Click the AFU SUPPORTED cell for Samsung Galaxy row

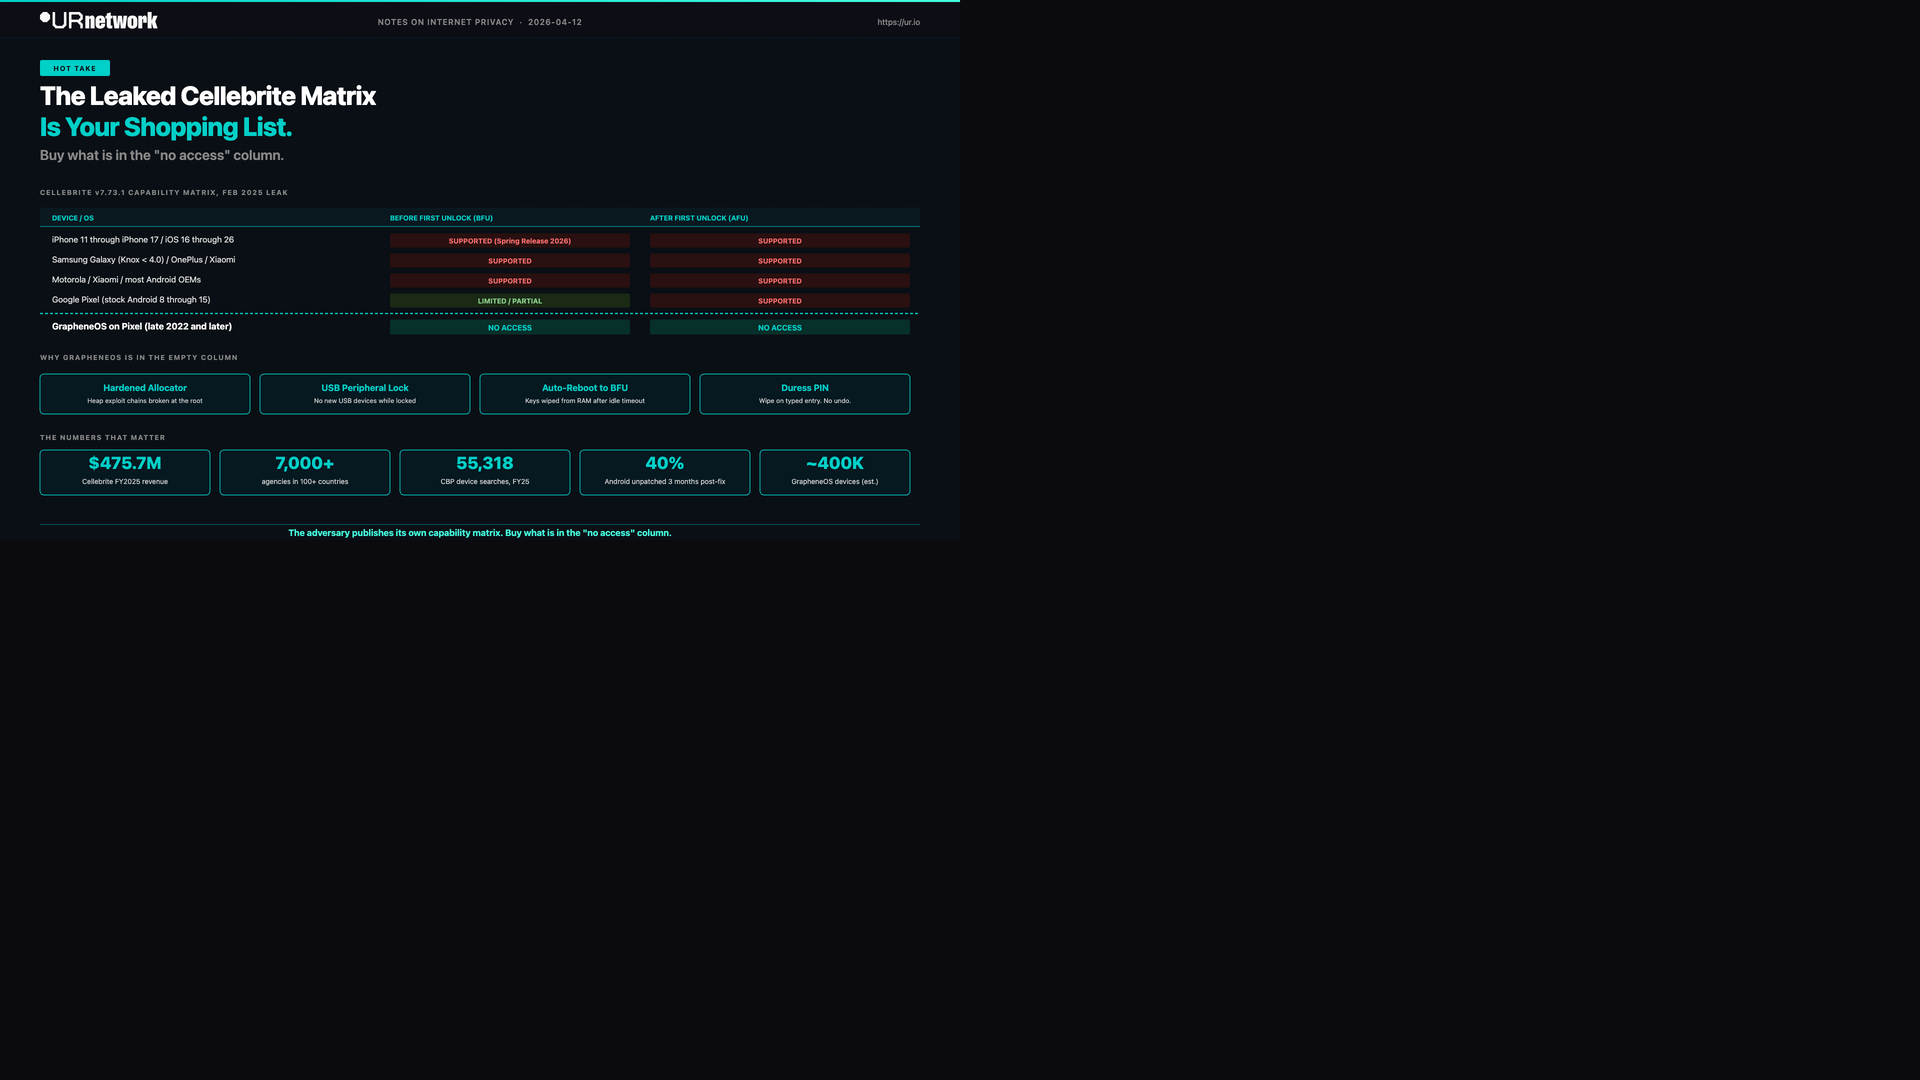(x=780, y=261)
